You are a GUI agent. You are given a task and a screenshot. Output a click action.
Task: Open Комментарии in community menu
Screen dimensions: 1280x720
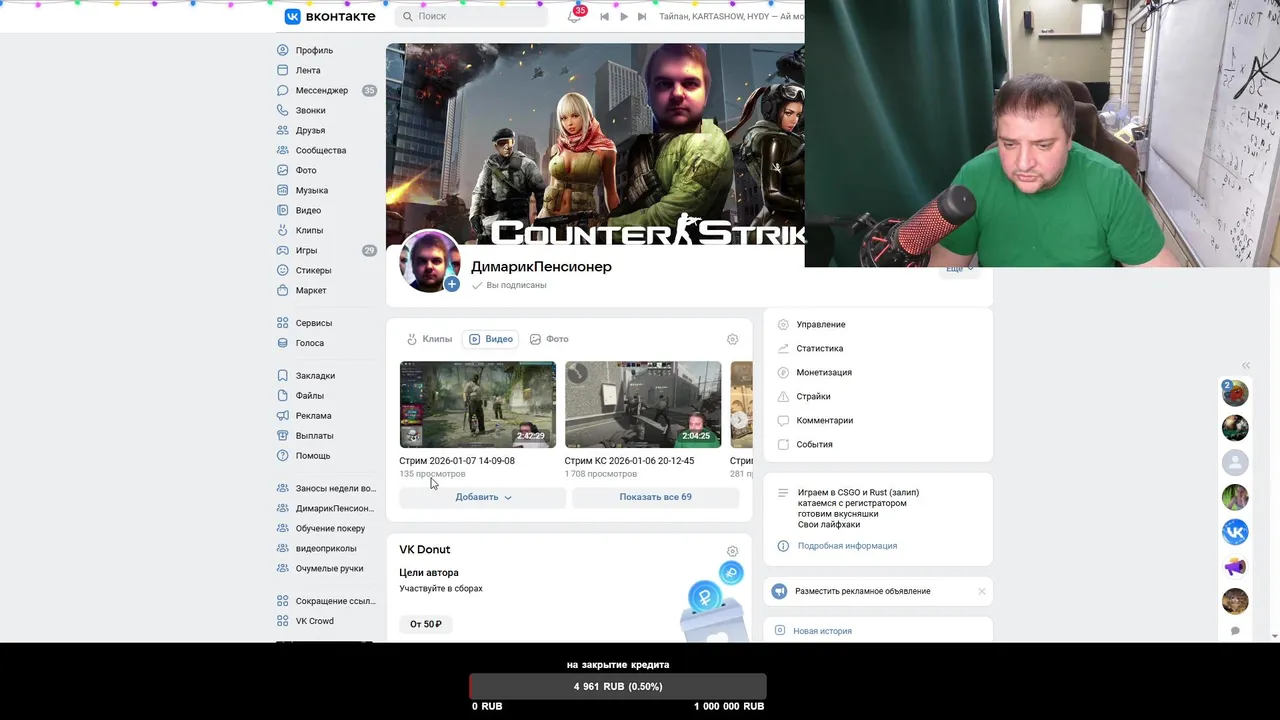coord(824,420)
